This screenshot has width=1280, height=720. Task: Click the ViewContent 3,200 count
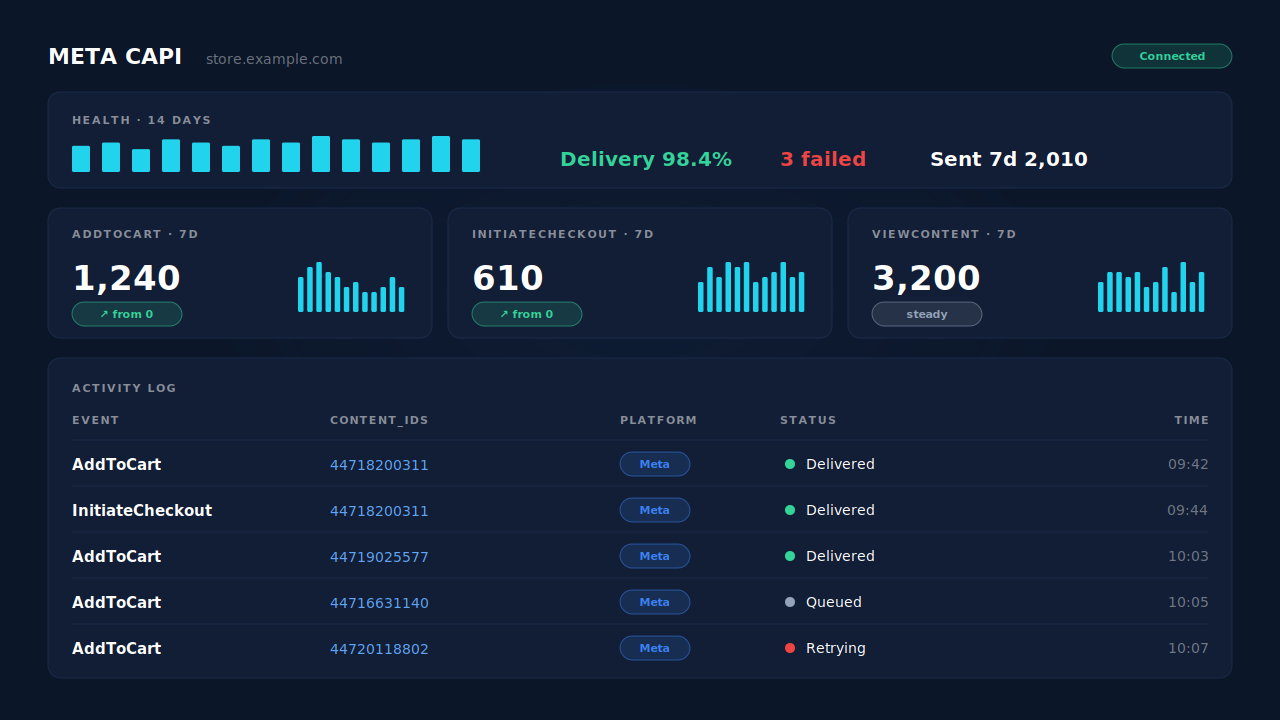coord(926,278)
